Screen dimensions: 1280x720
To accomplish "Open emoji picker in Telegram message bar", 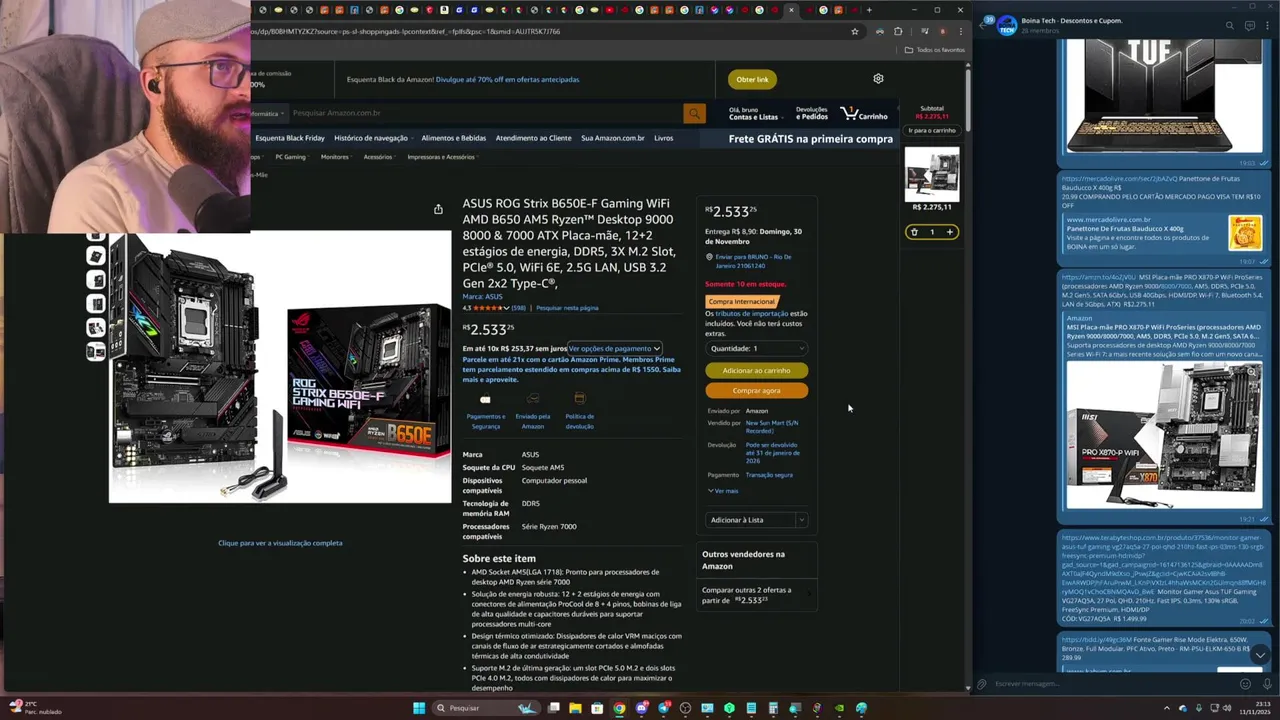I will [1245, 684].
